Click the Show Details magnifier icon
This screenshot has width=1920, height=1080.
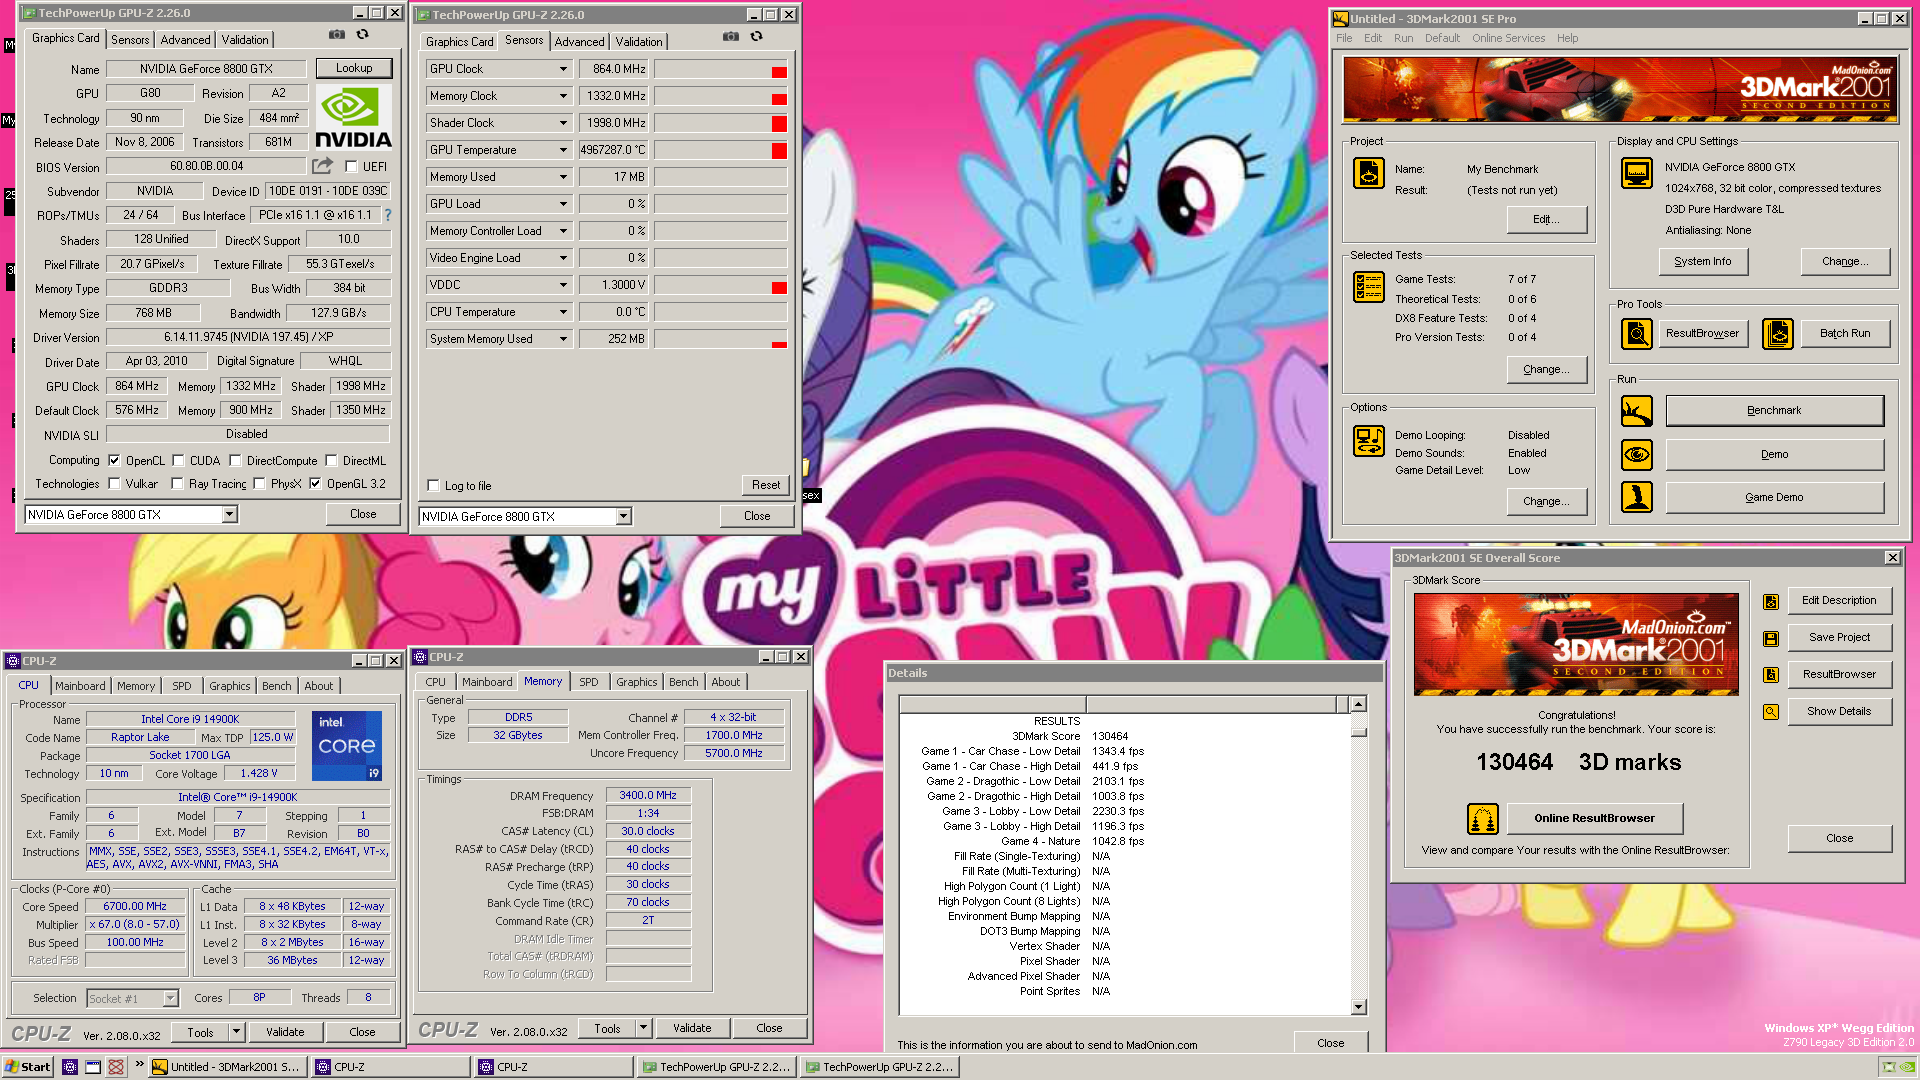[x=1771, y=713]
